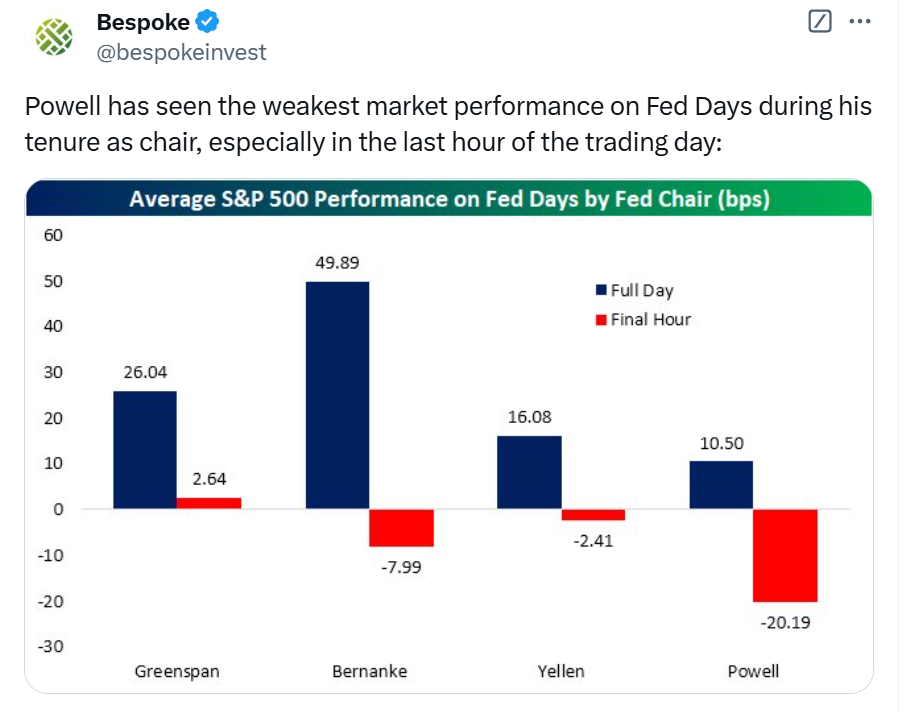The width and height of the screenshot is (907, 712).
Task: Click the Powell axis label
Action: pos(753,671)
